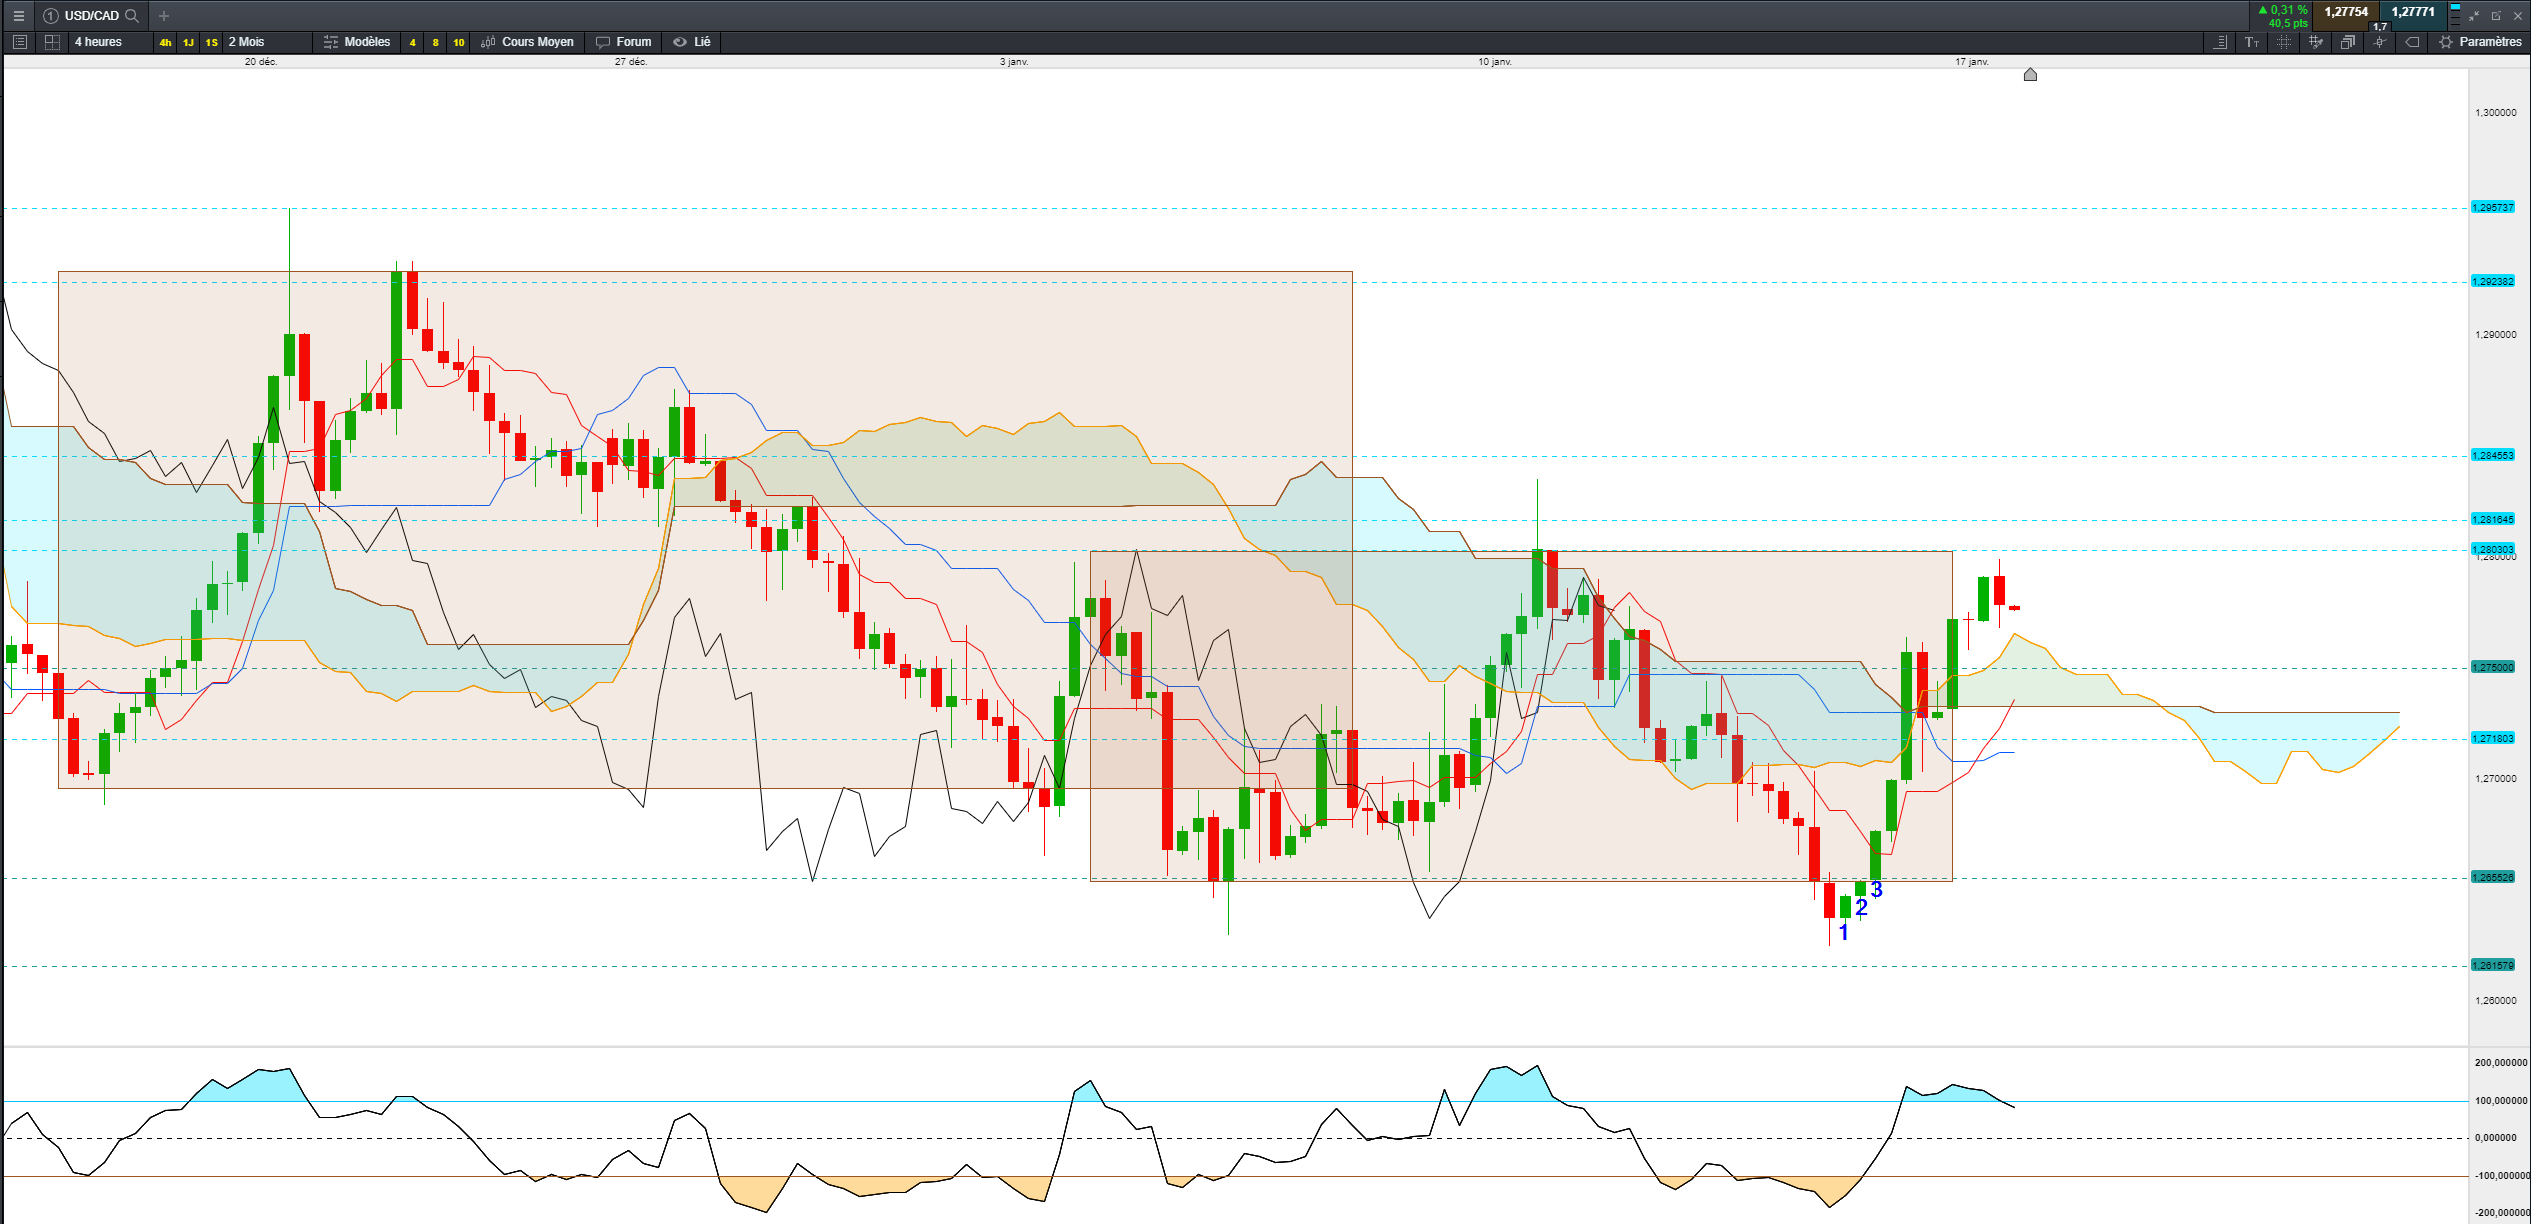Click the Modèles sliders icon

pyautogui.click(x=331, y=42)
